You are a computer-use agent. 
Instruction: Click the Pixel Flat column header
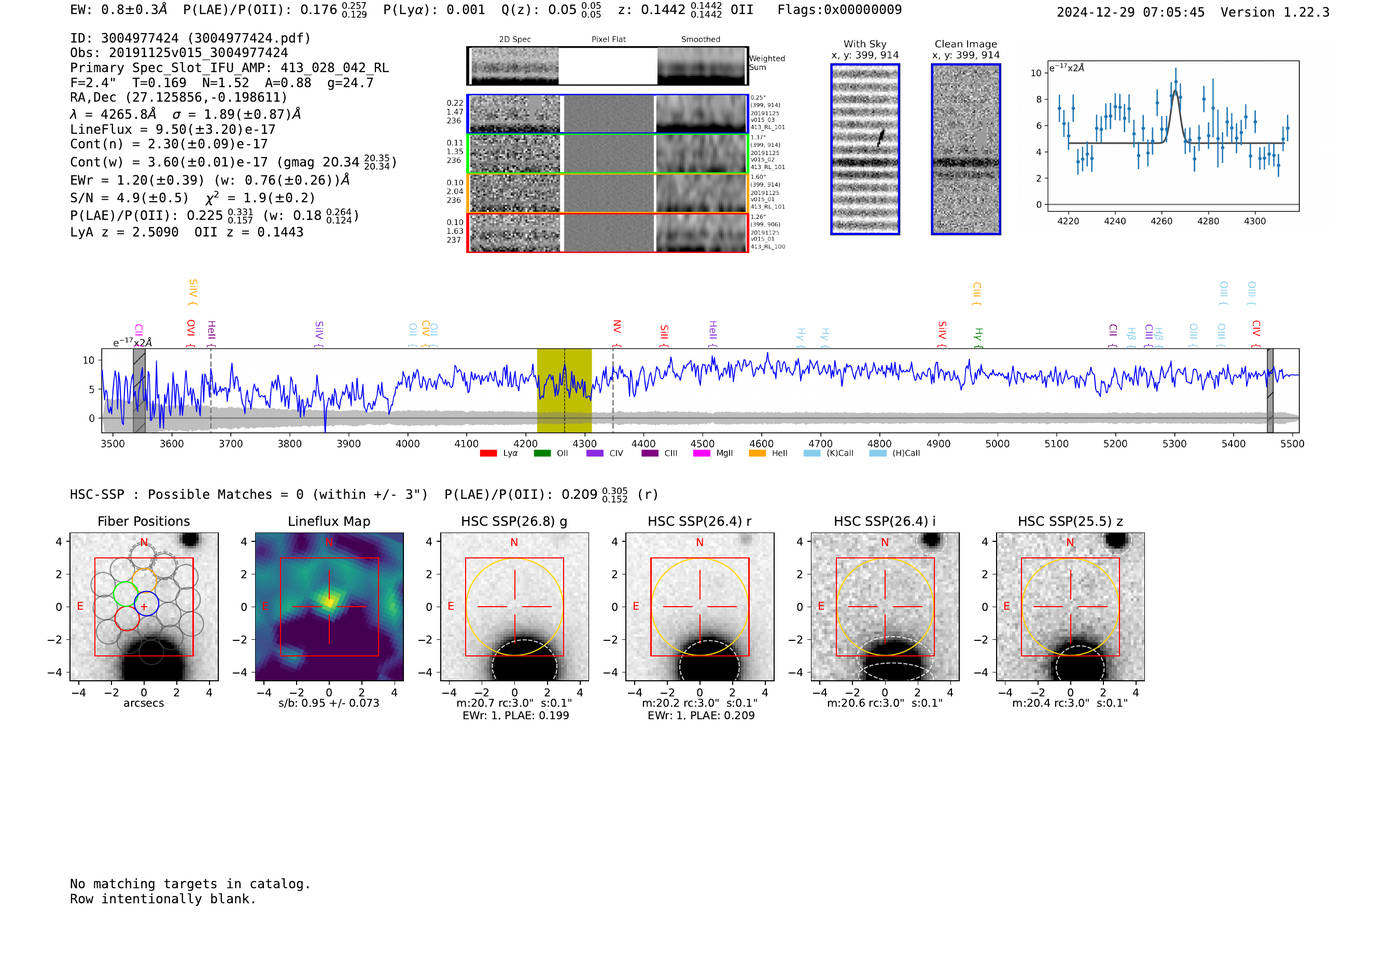tap(608, 40)
